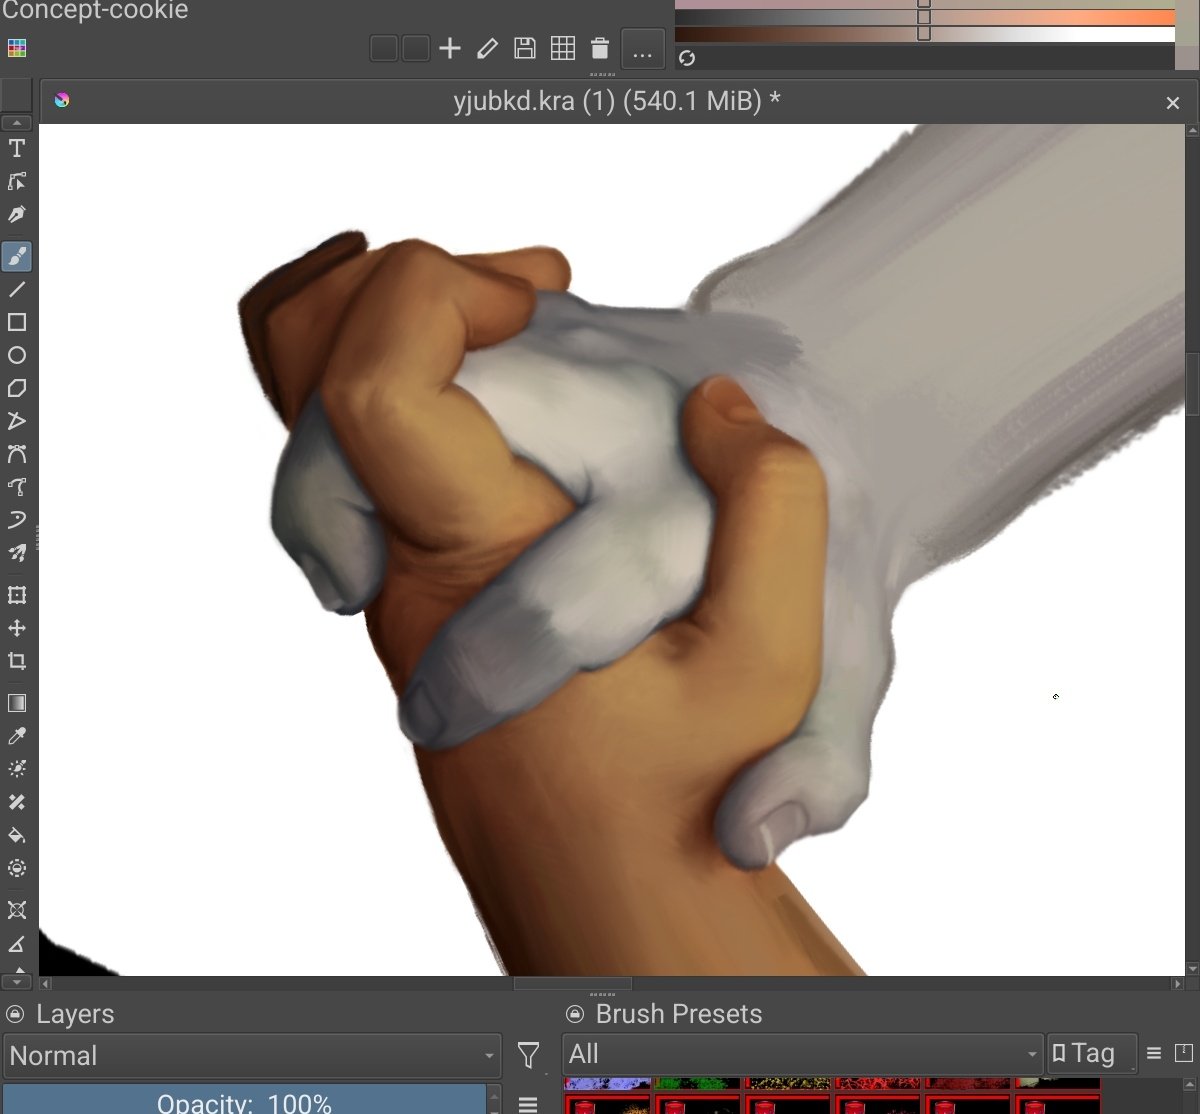
Task: Select the Polygon tool
Action: 17,389
